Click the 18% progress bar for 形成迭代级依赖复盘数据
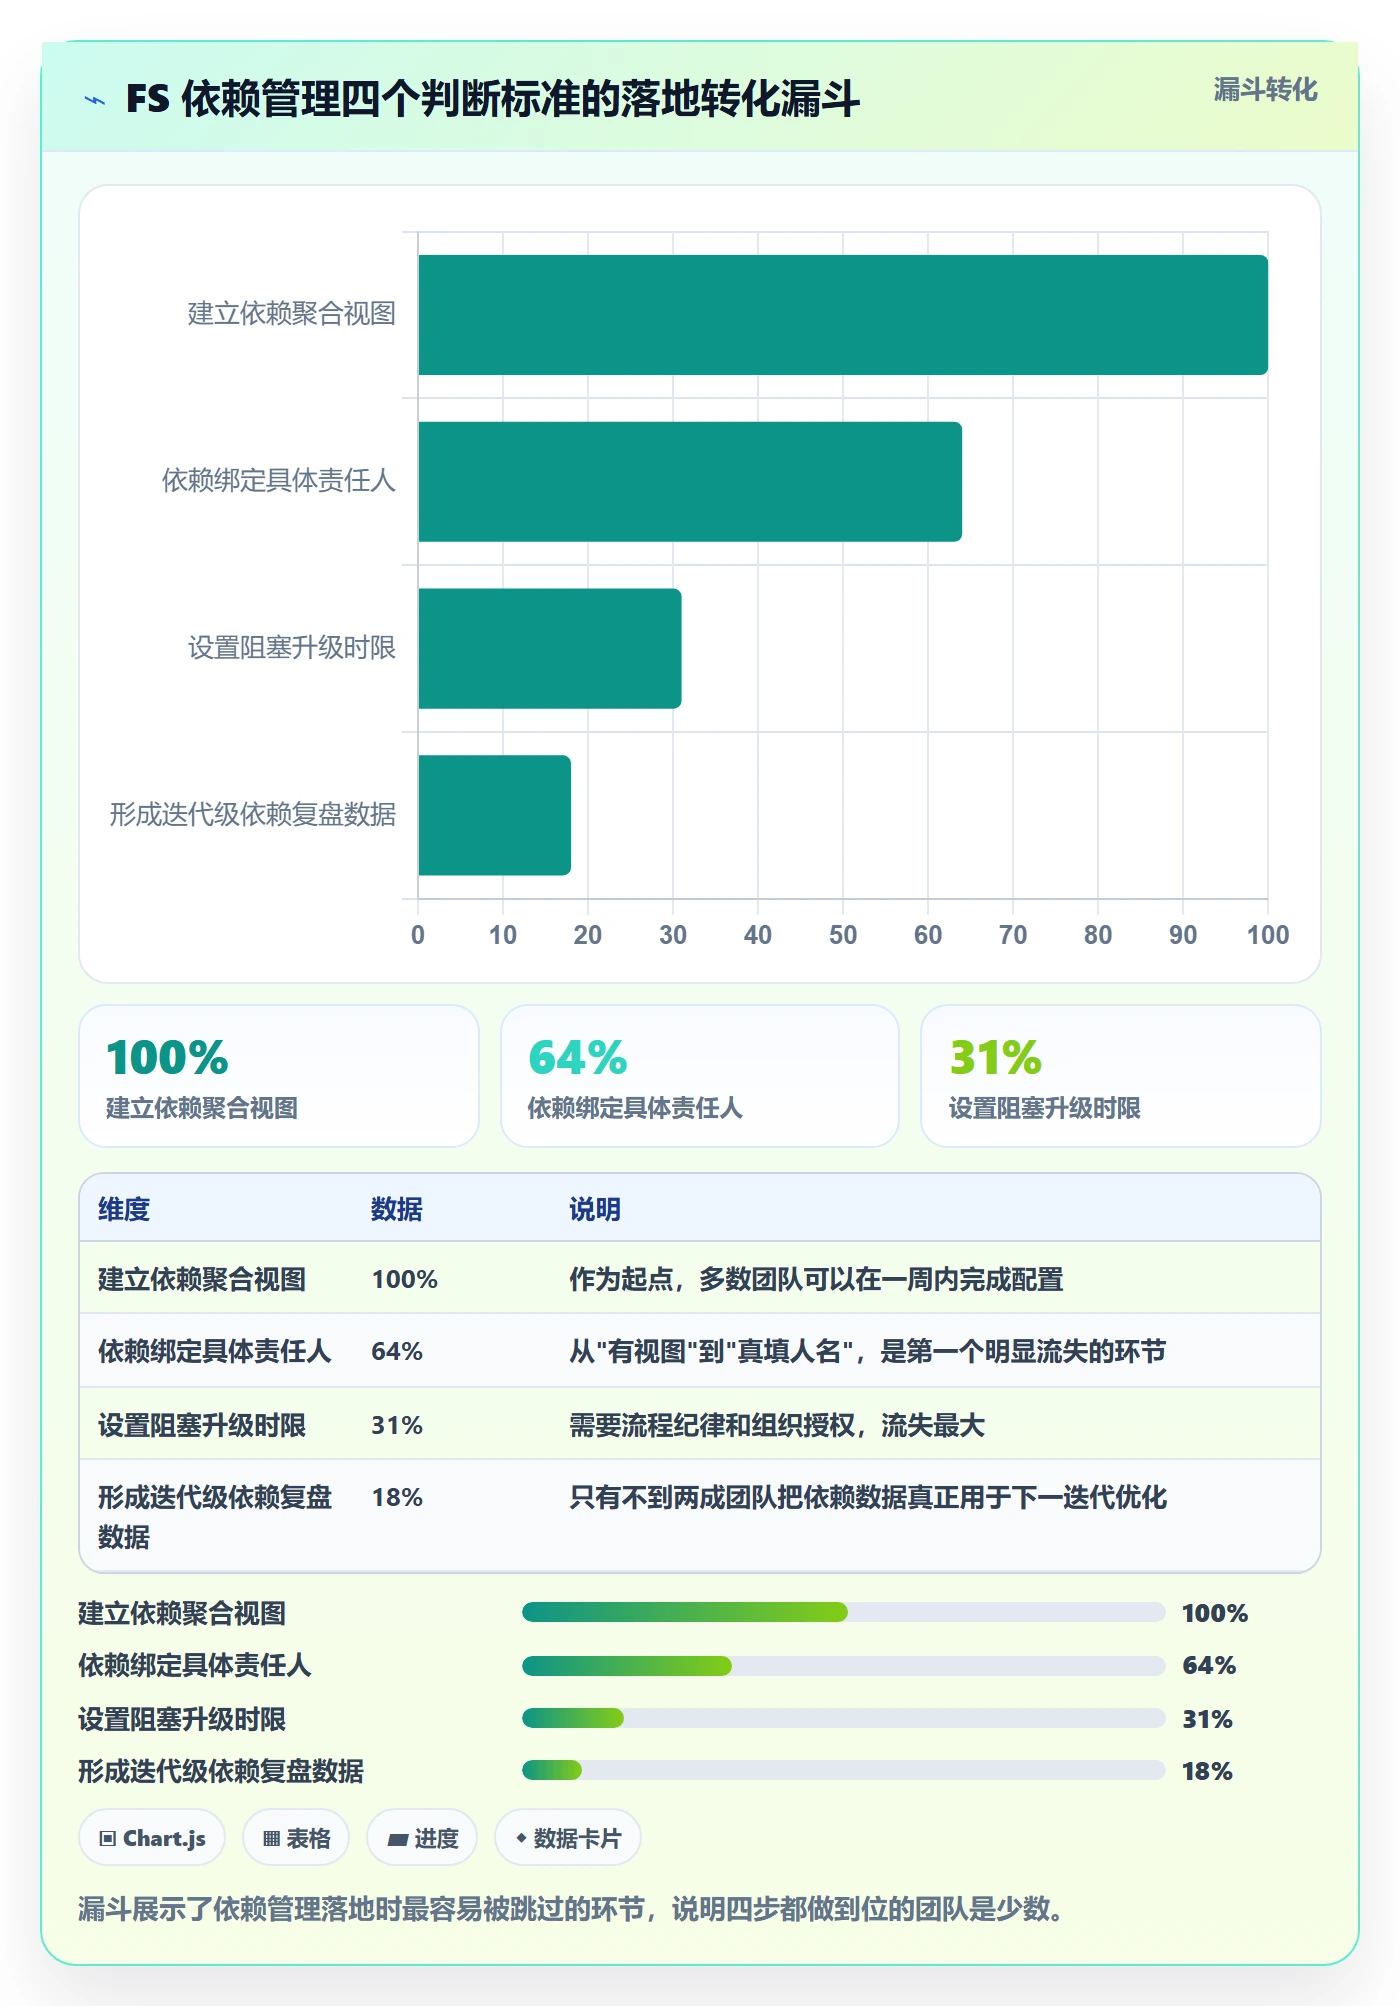This screenshot has height=2006, width=1400. [x=843, y=1770]
